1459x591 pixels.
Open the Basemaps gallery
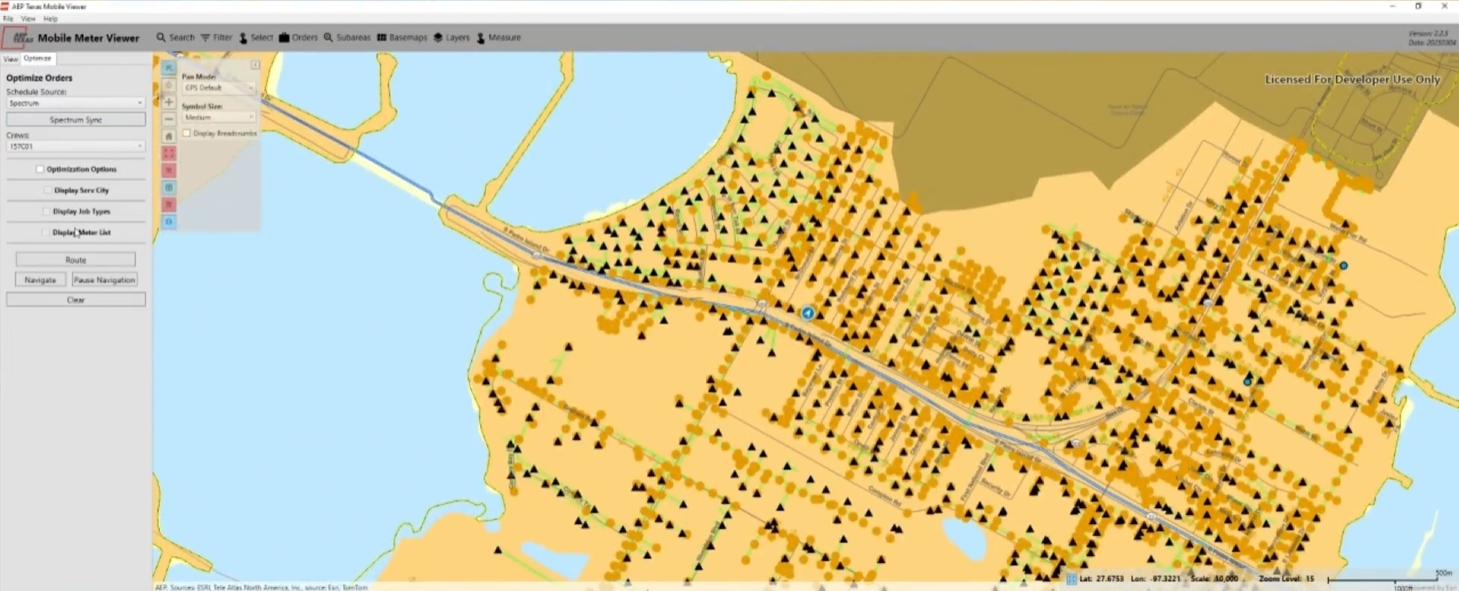[402, 38]
